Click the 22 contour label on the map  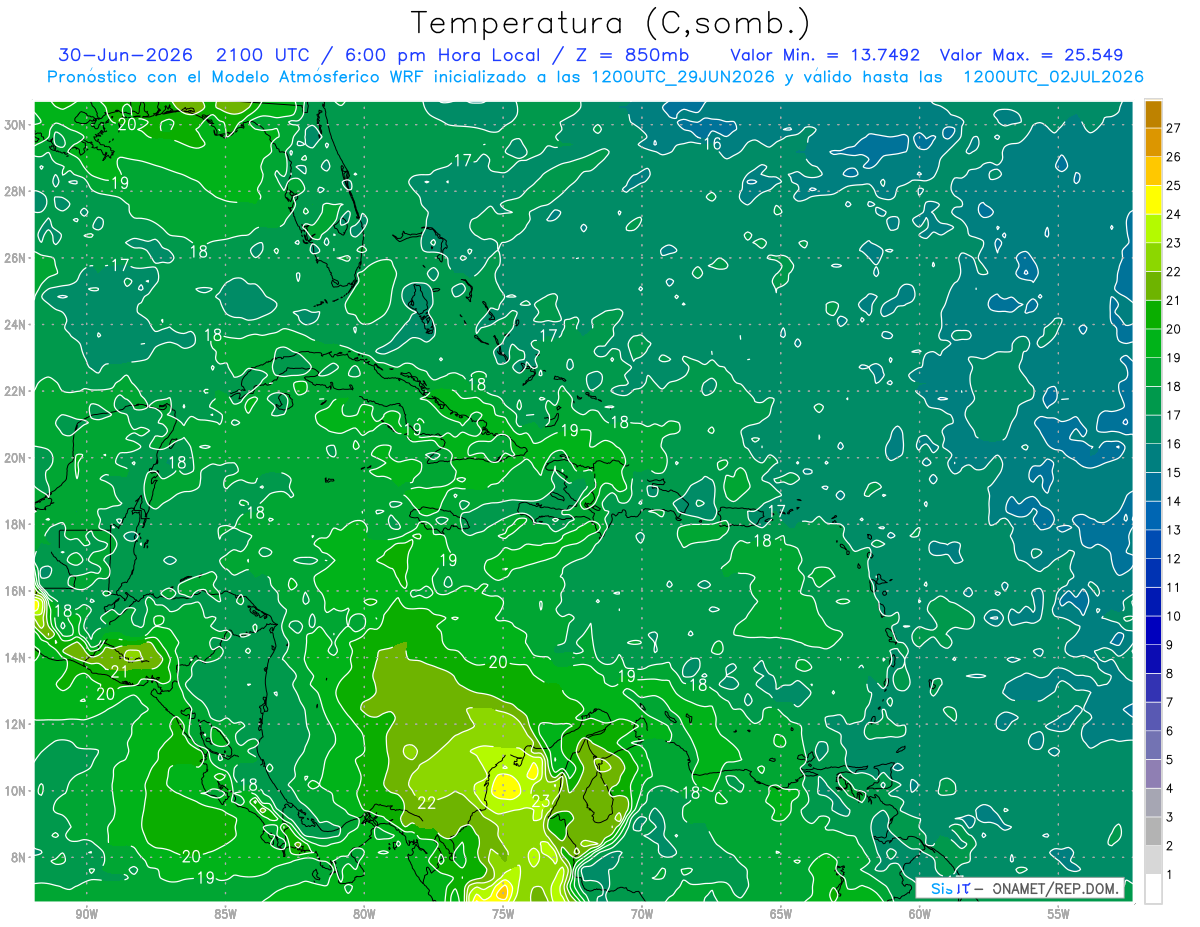coord(427,803)
